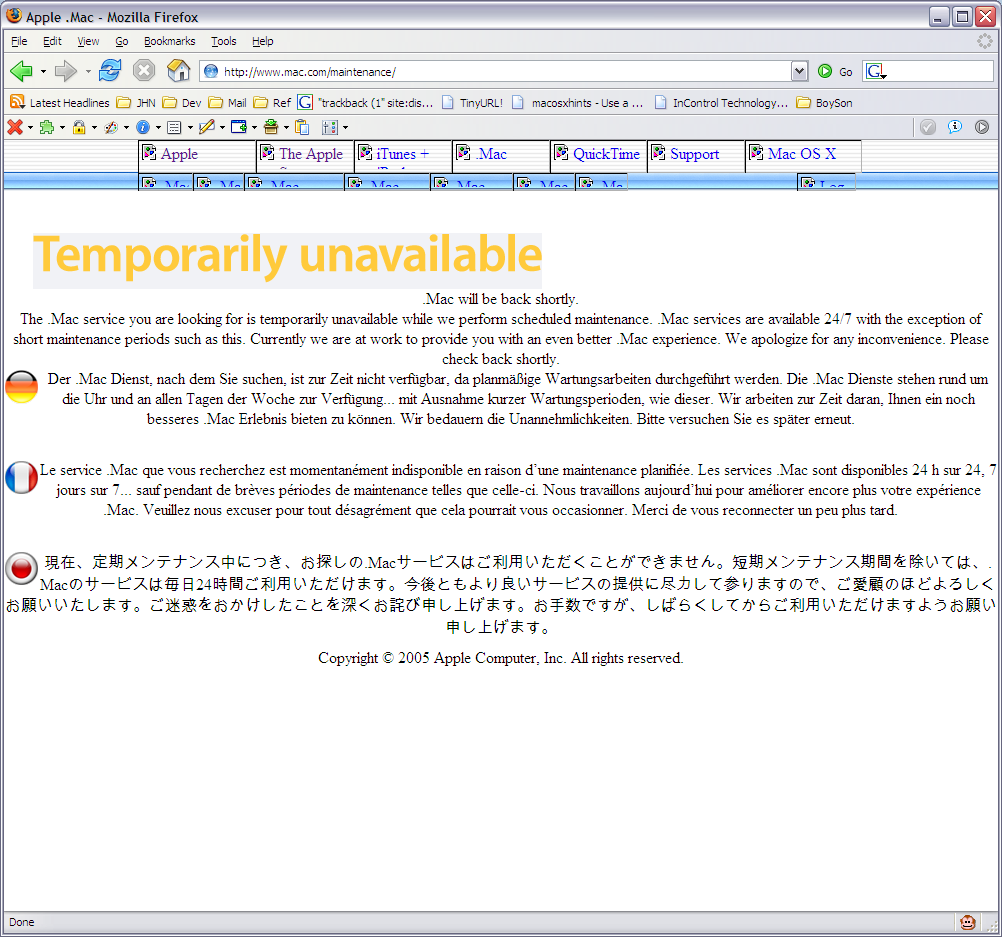The height and width of the screenshot is (937, 1002).
Task: Open the green puzzle piece menu
Action: [47, 127]
